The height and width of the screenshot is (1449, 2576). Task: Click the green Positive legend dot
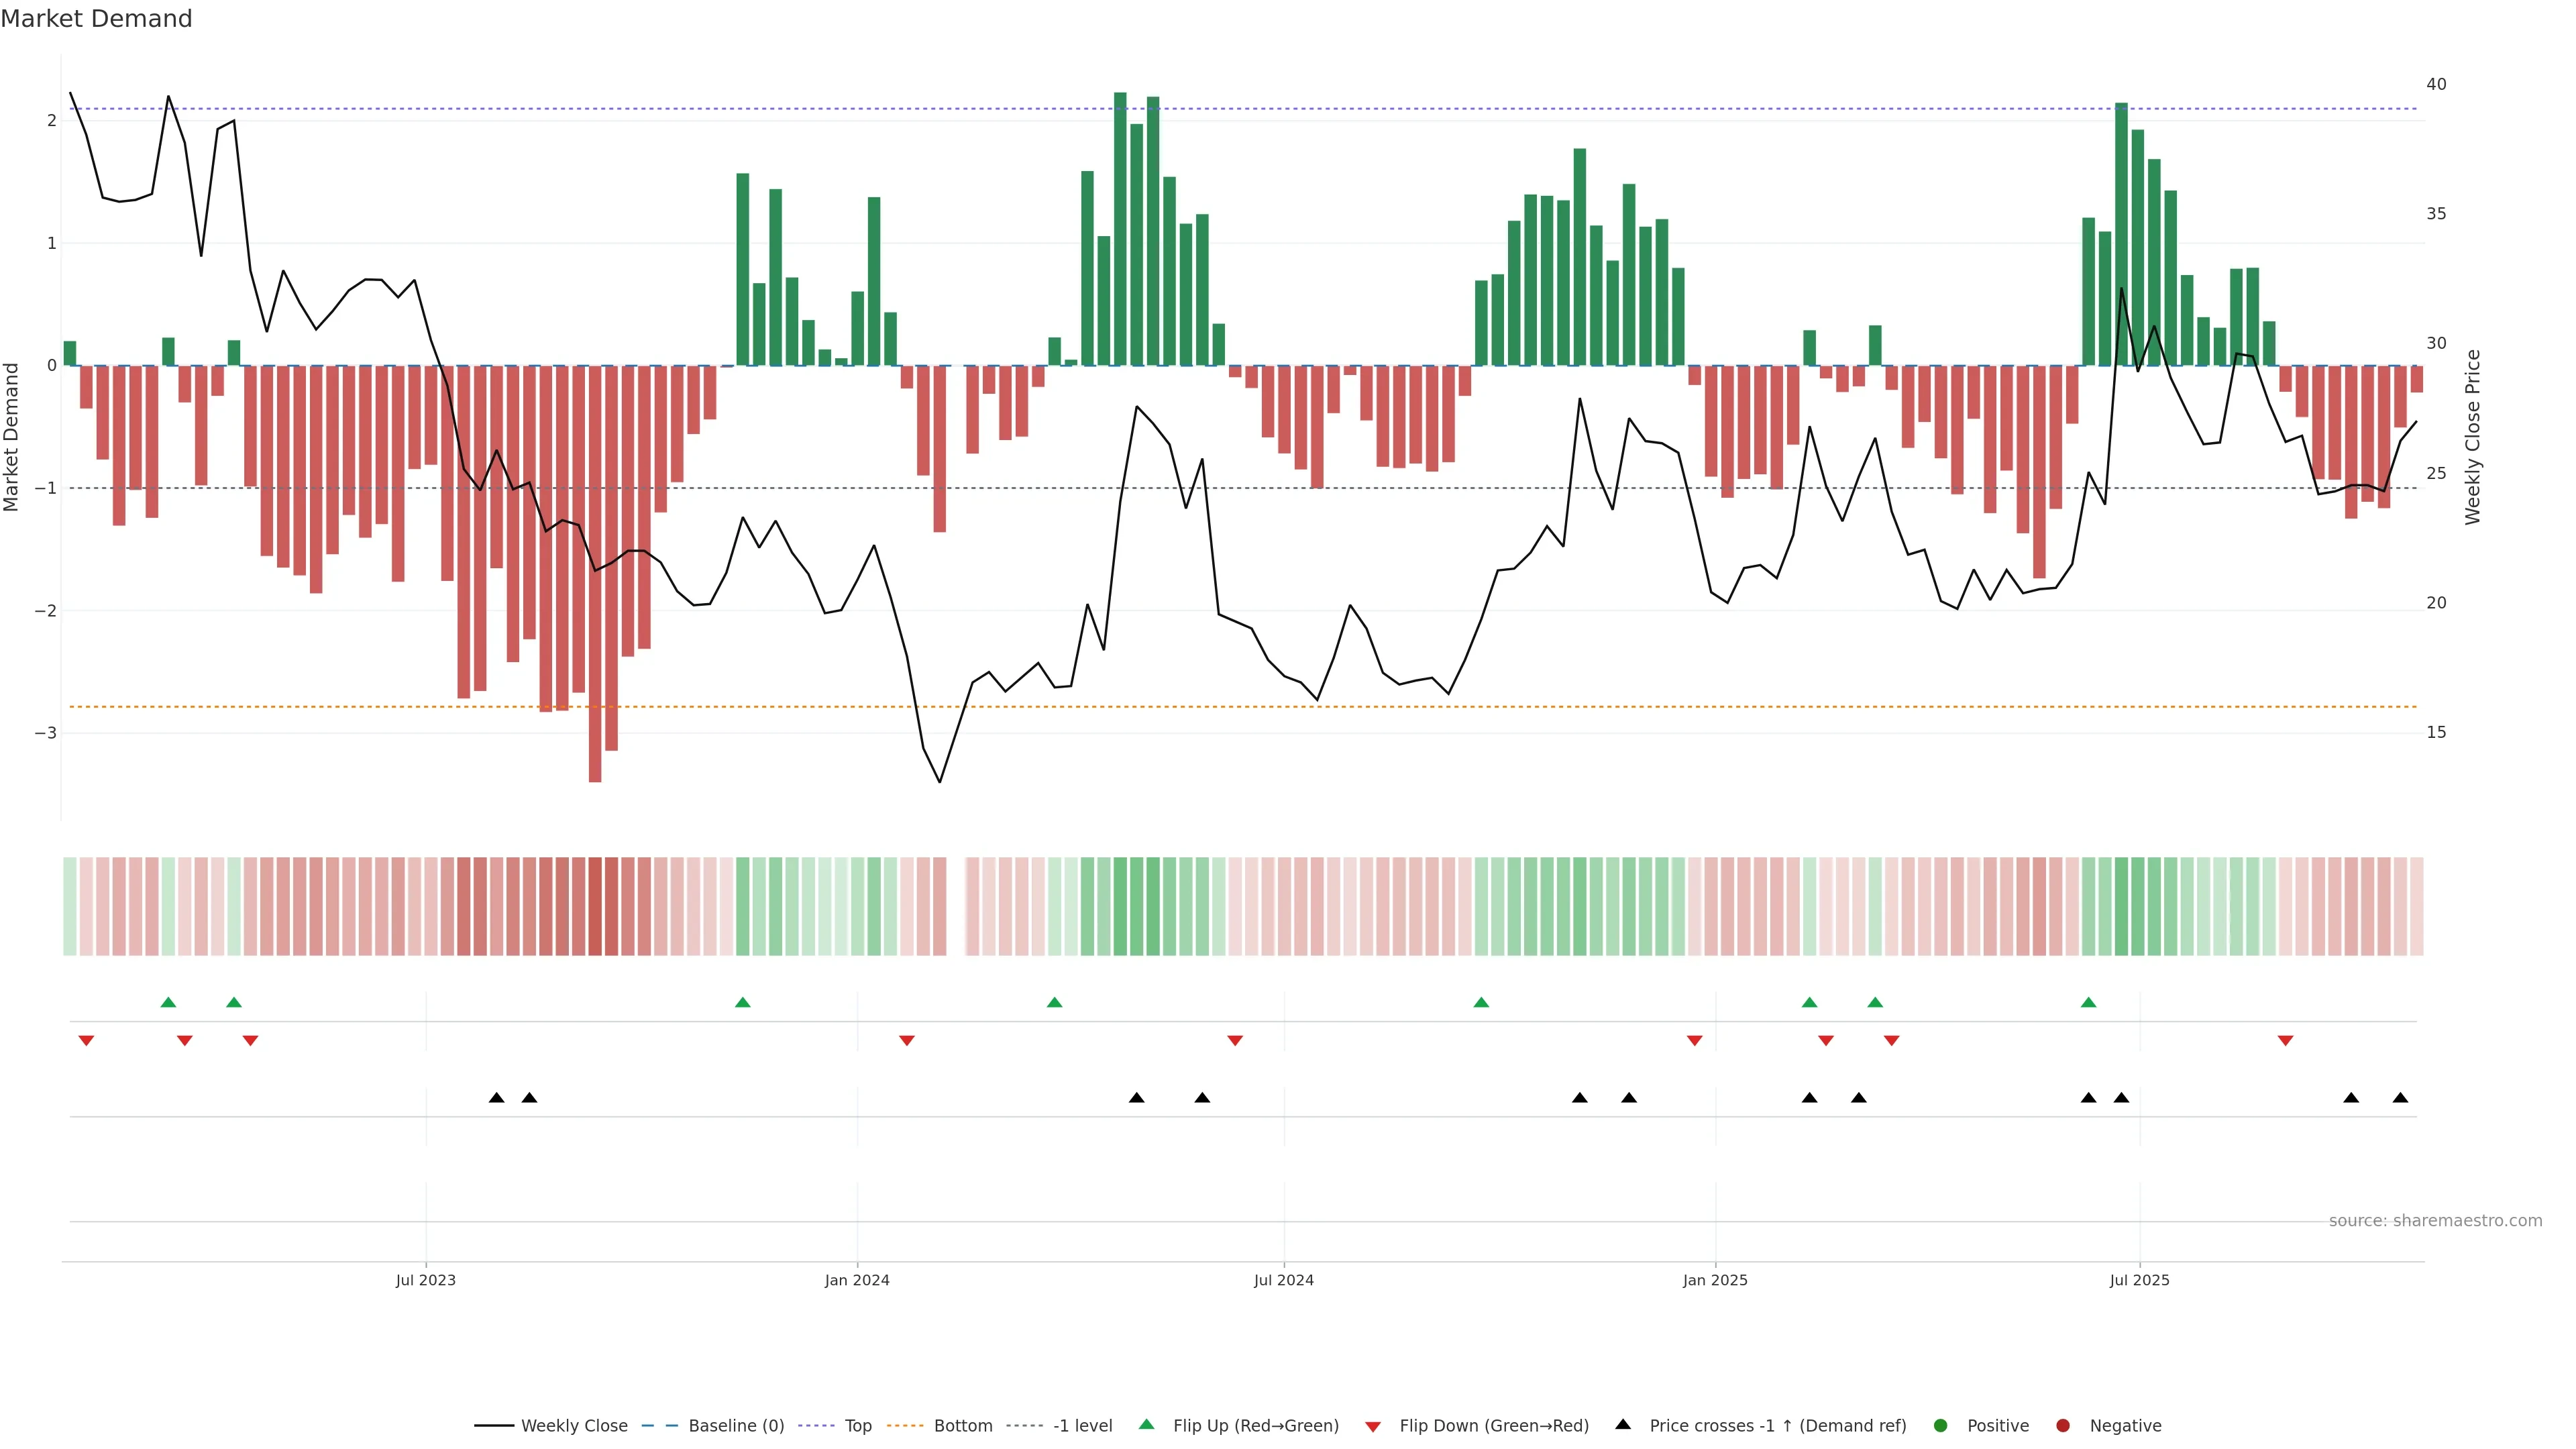point(1941,1426)
